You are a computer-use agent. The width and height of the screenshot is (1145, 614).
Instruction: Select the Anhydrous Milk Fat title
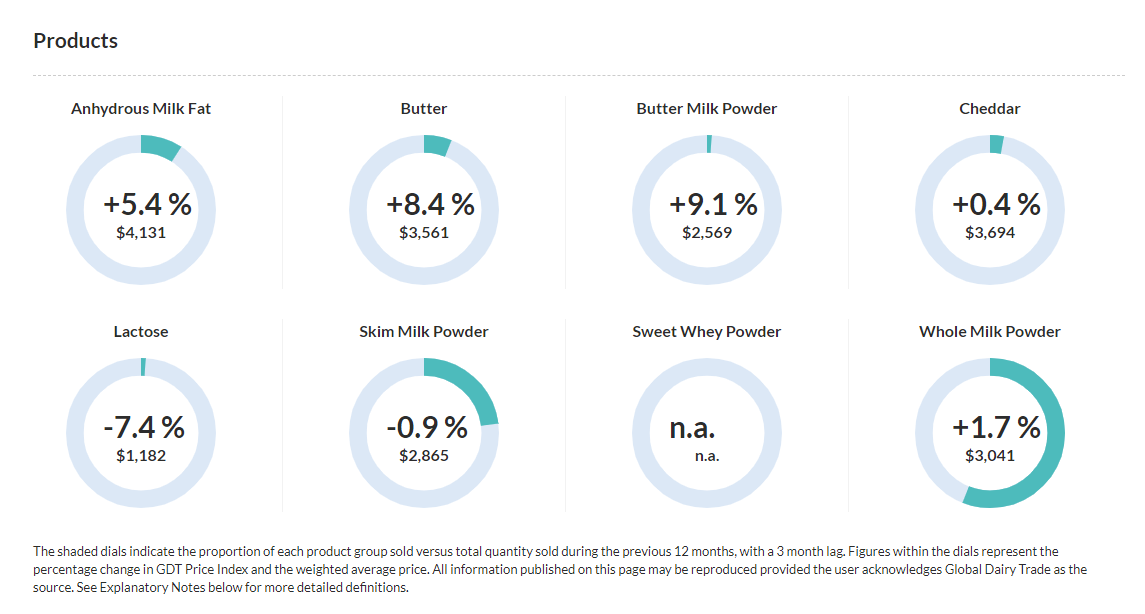(x=141, y=108)
